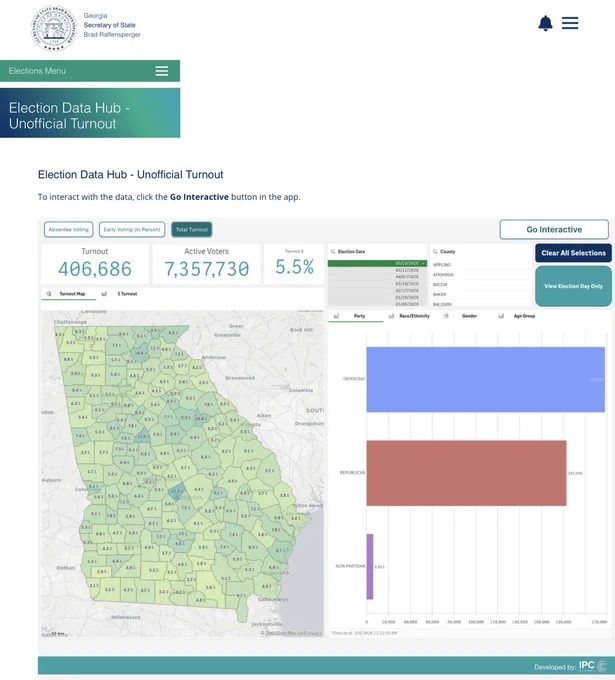Viewport: 615px width, 680px height.
Task: Click the blue DEMOCRAT bar
Action: [x=485, y=379]
